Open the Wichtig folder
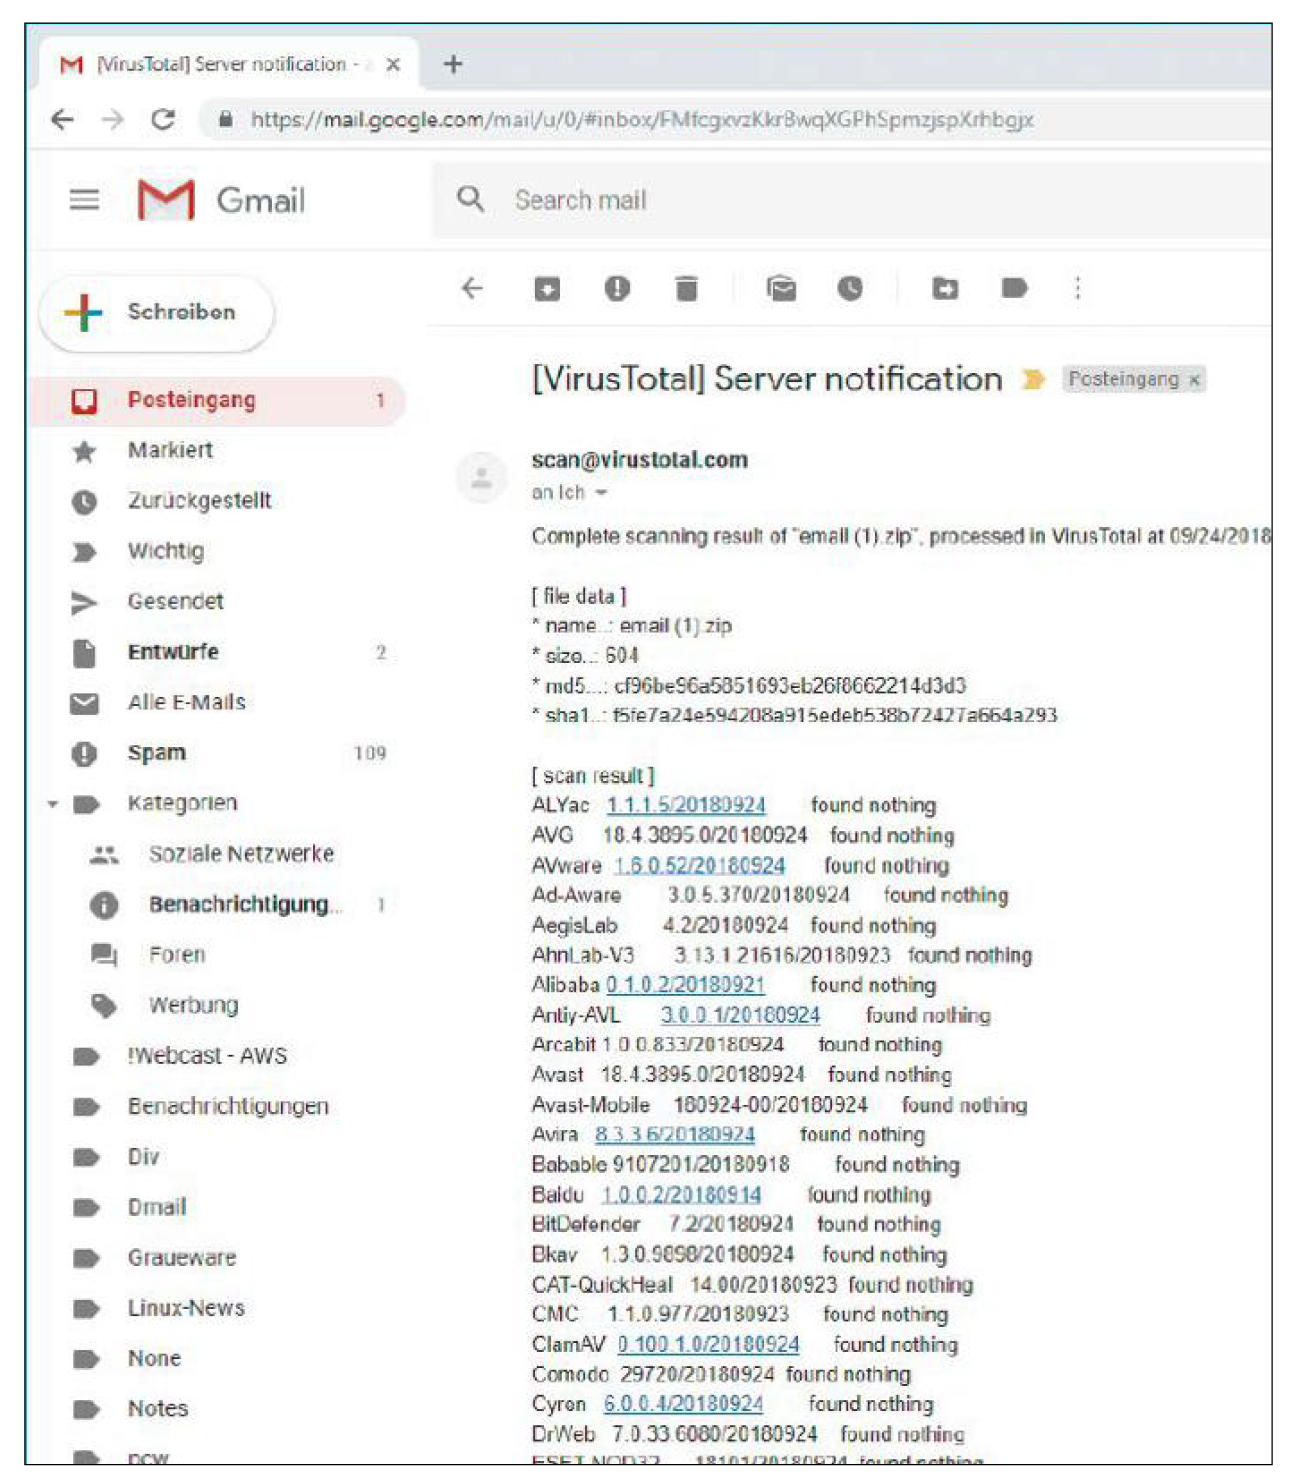This screenshot has height=1482, width=1308. coord(217,552)
